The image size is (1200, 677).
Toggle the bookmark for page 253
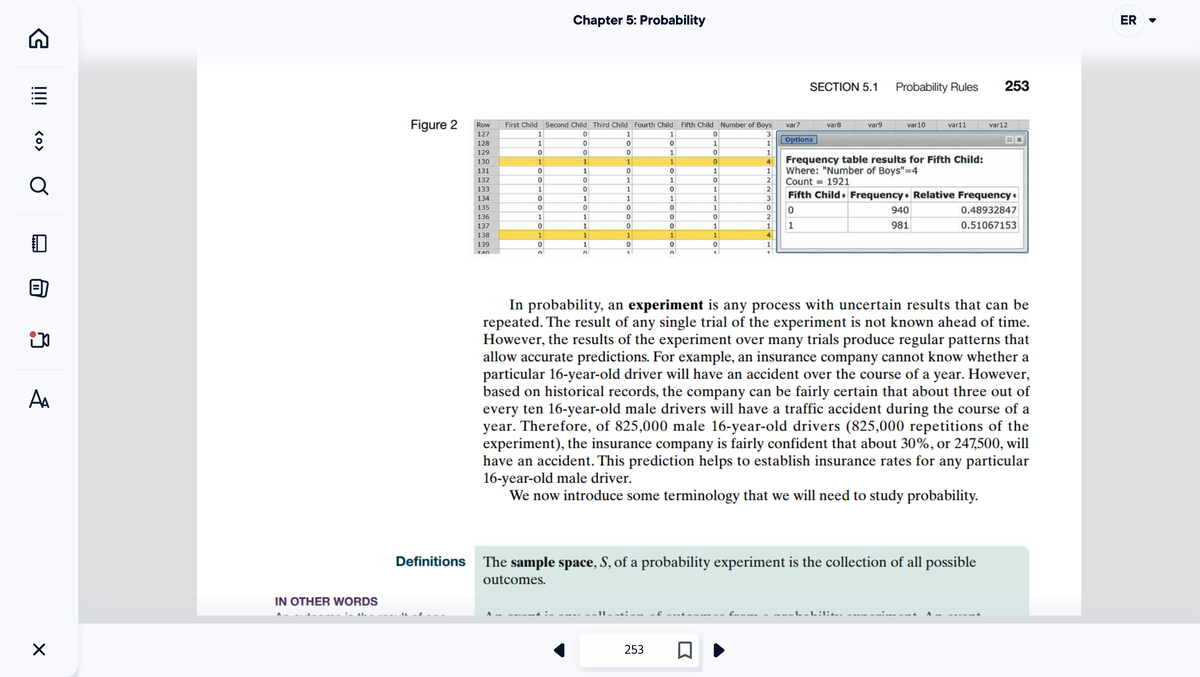click(x=686, y=650)
